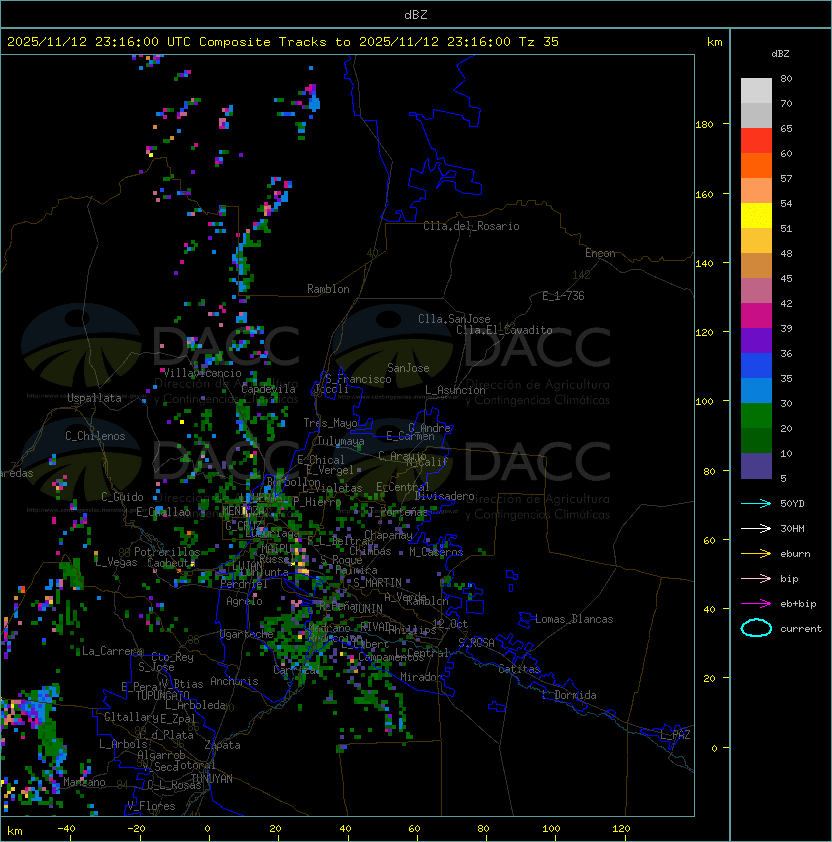This screenshot has height=842, width=832.
Task: Click the 'TUNUYAN' label on map
Action: coord(212,779)
